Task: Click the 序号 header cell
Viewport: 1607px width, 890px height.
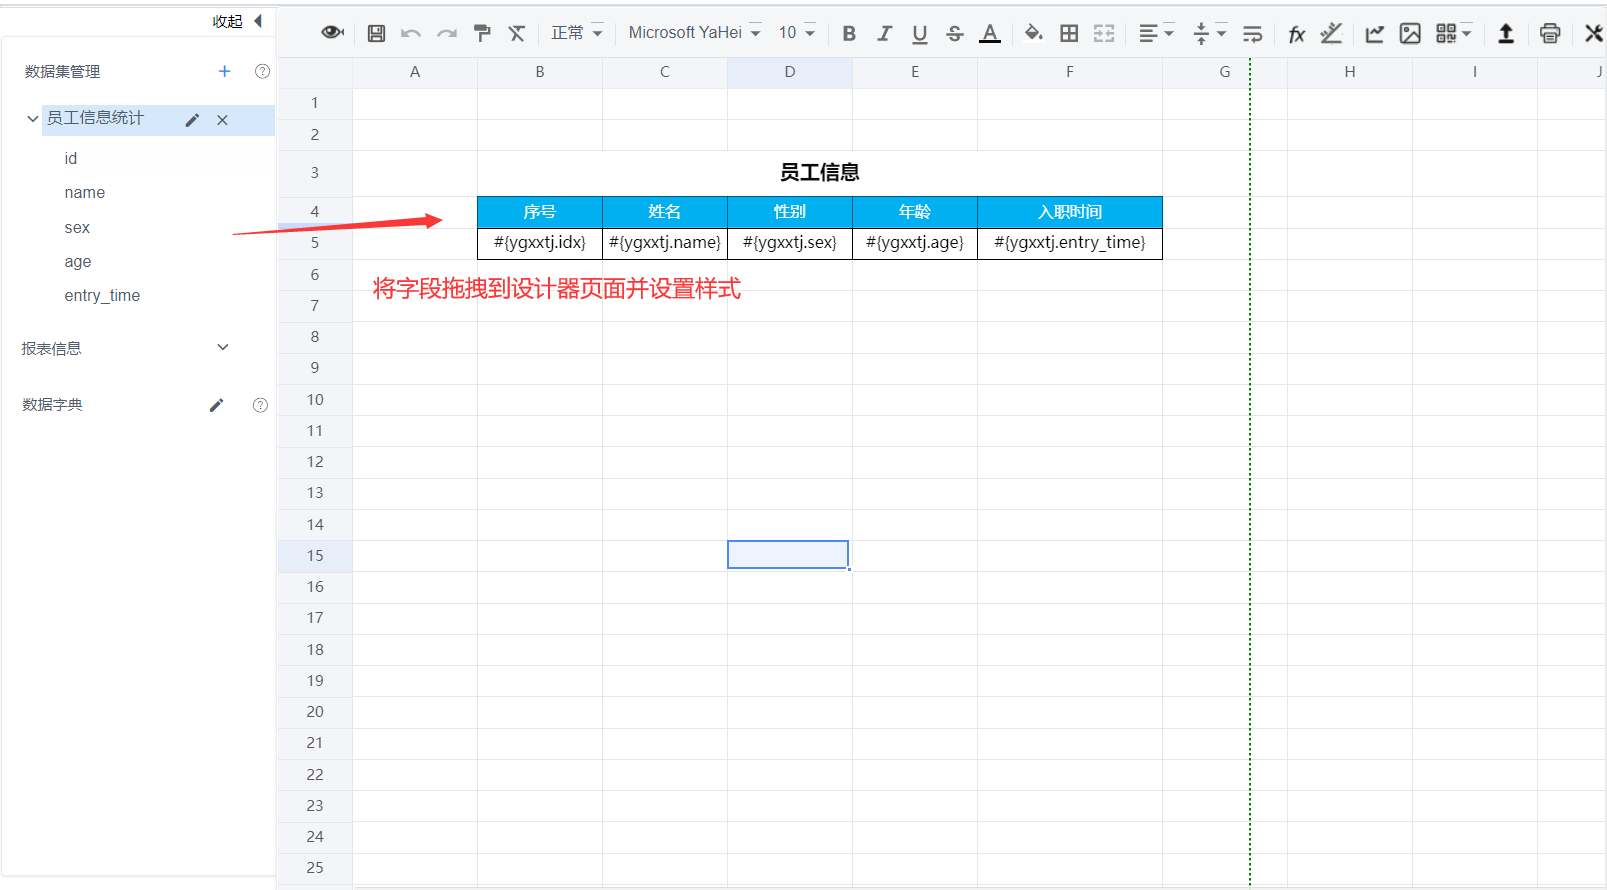Action: point(540,212)
